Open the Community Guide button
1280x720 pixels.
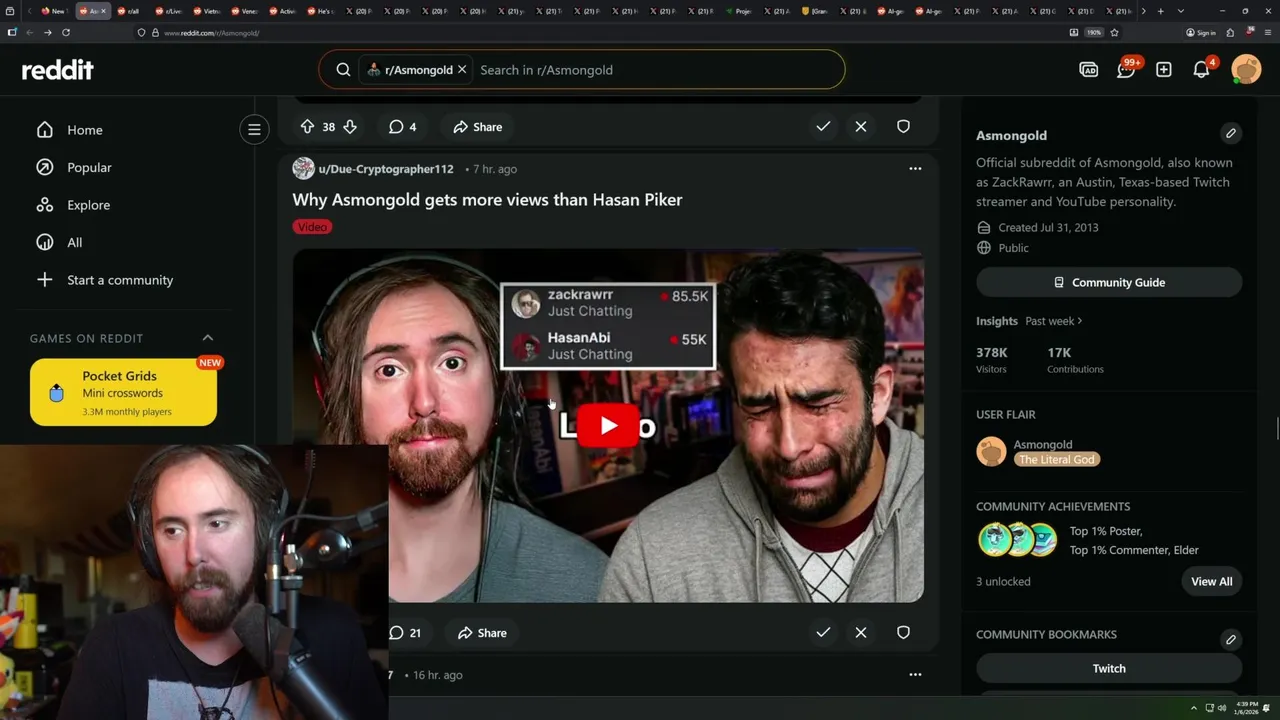coord(1109,282)
